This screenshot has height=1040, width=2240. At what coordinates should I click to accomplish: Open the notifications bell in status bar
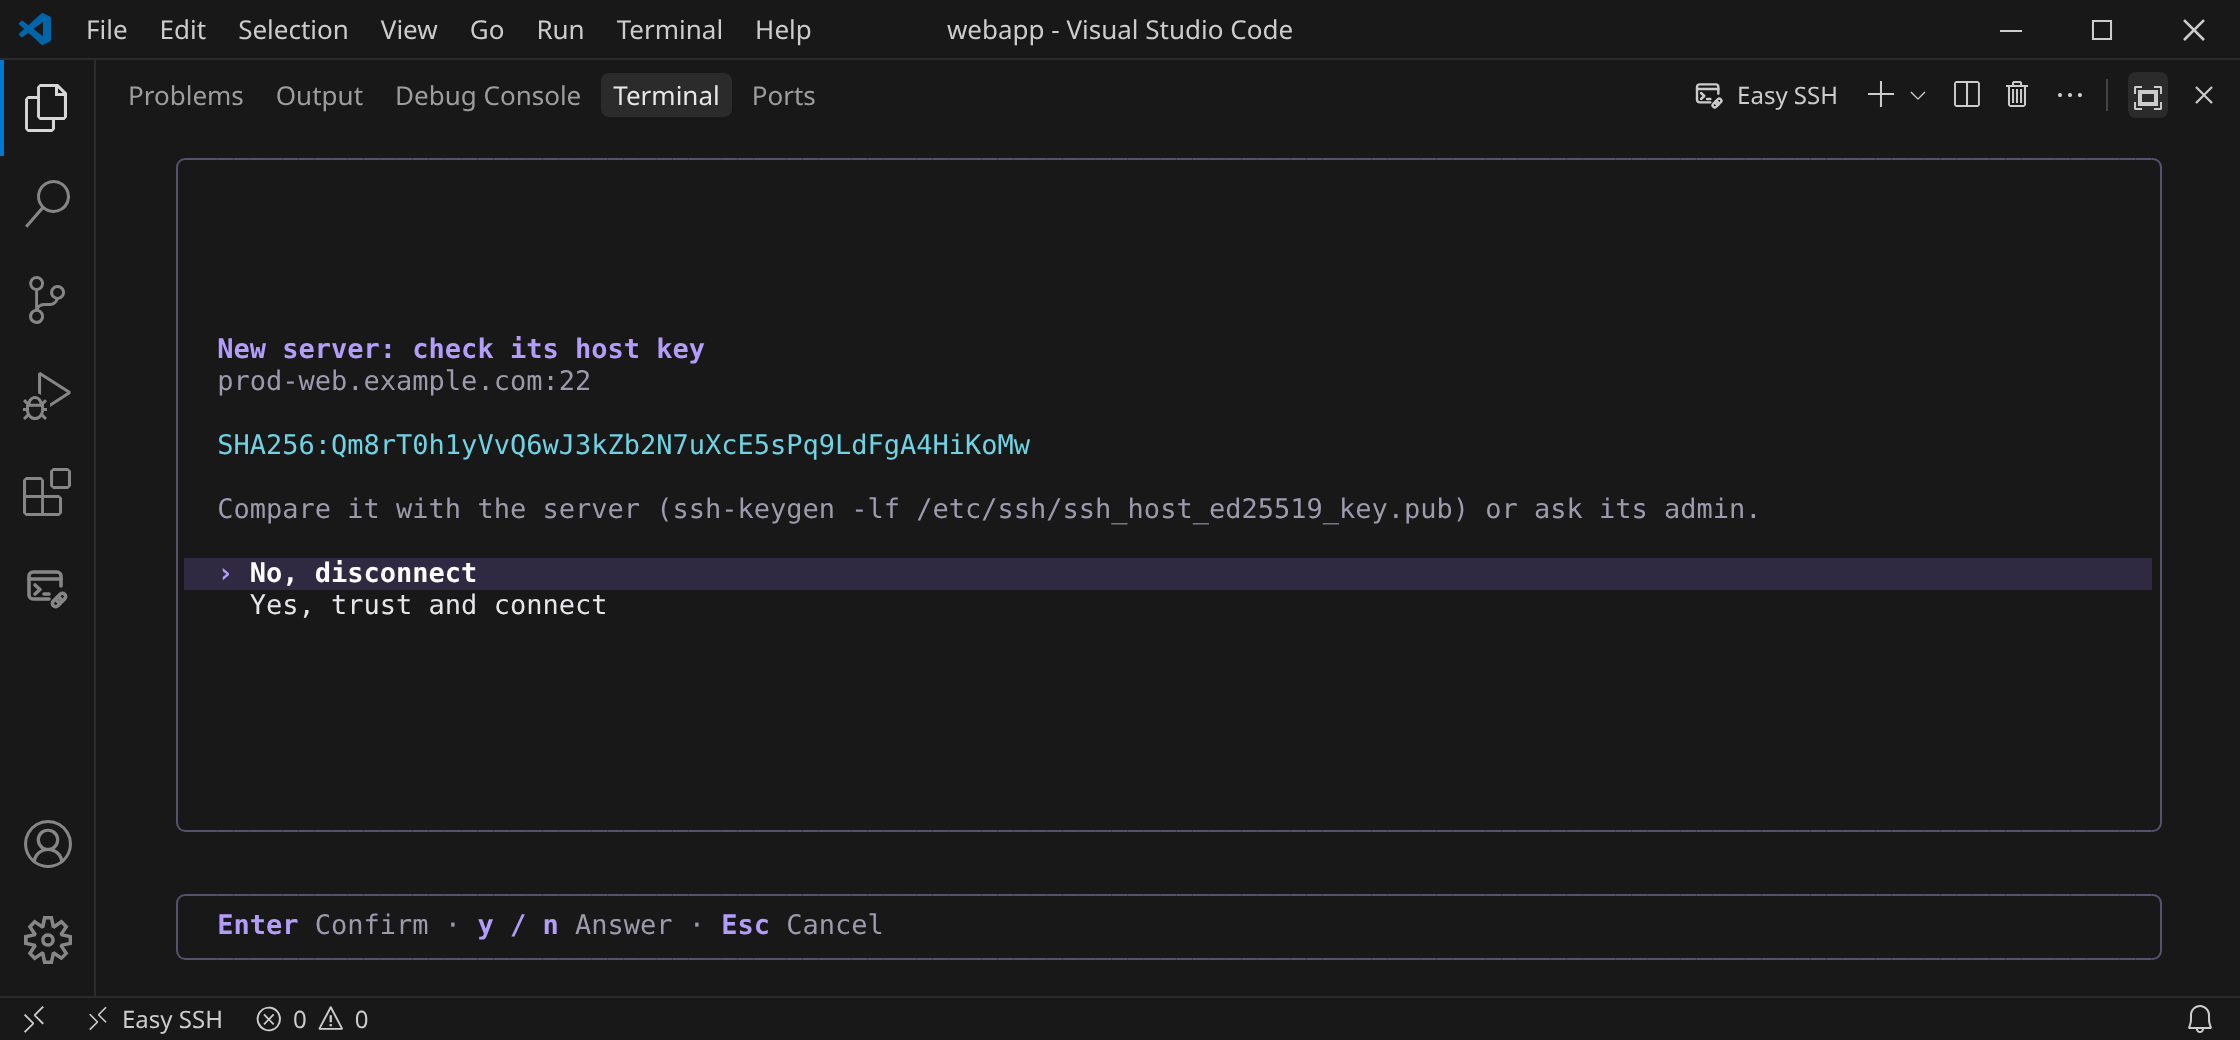2199,1019
